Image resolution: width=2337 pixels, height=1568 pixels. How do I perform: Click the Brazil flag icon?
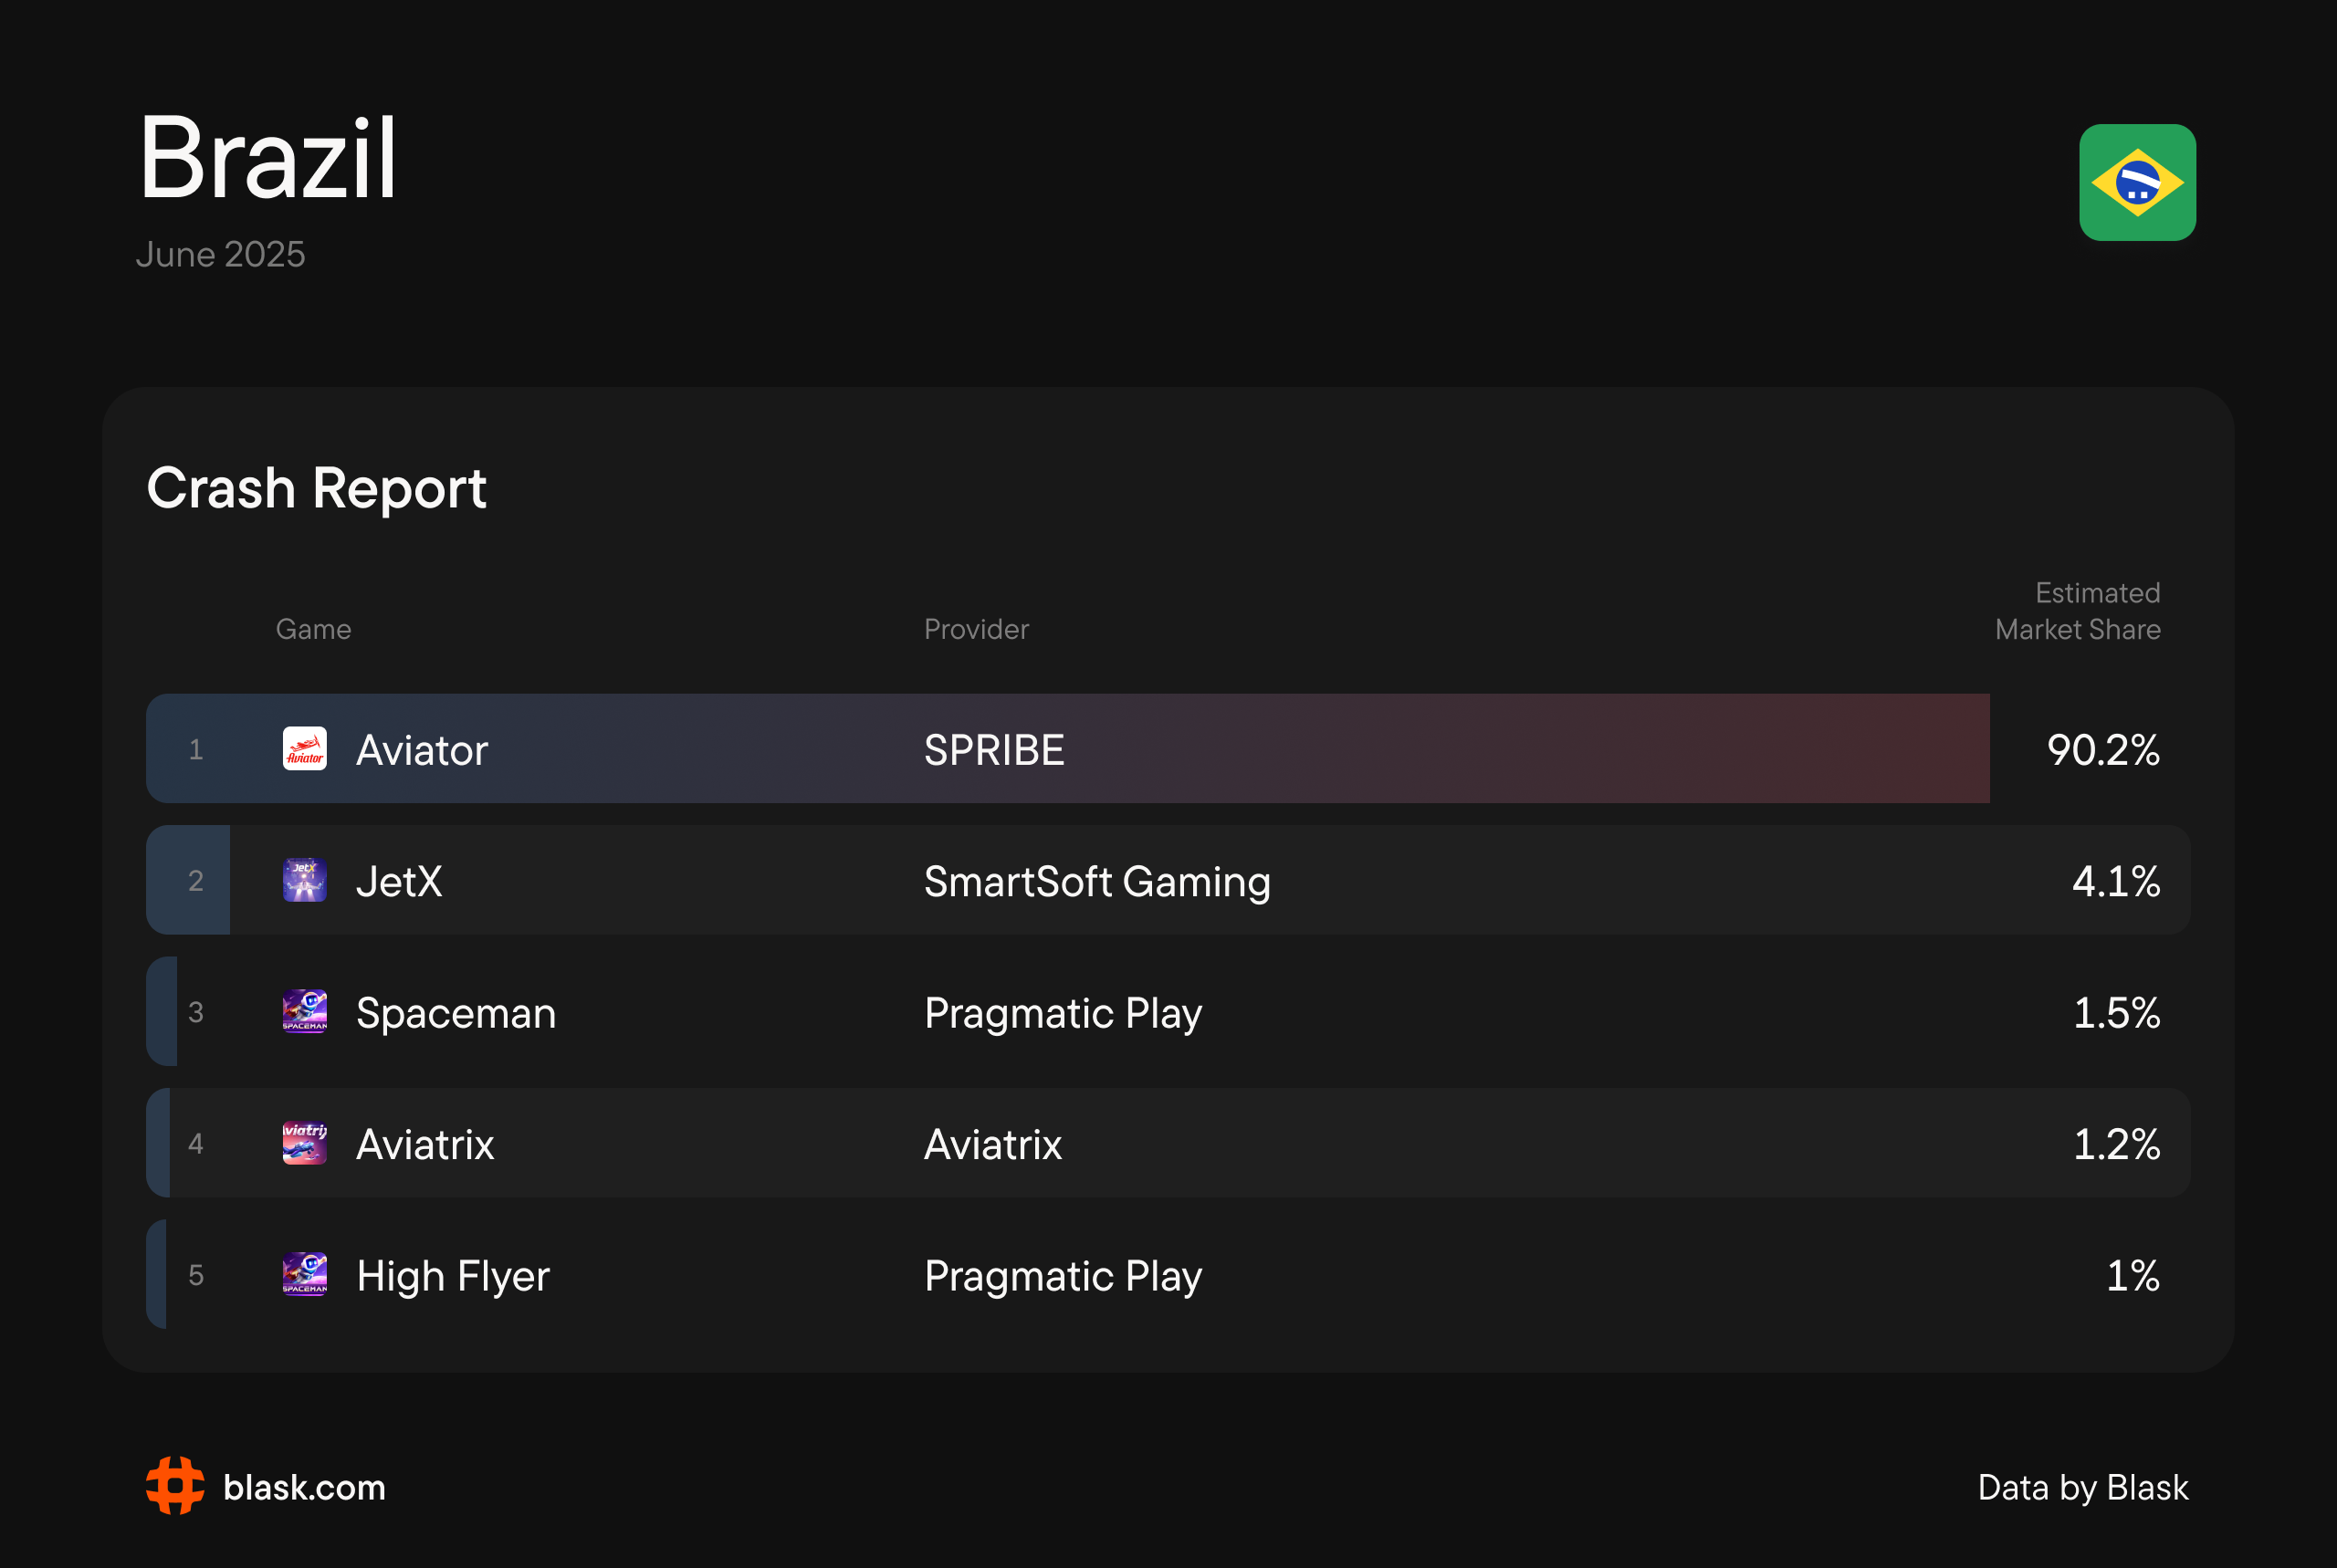(2137, 182)
